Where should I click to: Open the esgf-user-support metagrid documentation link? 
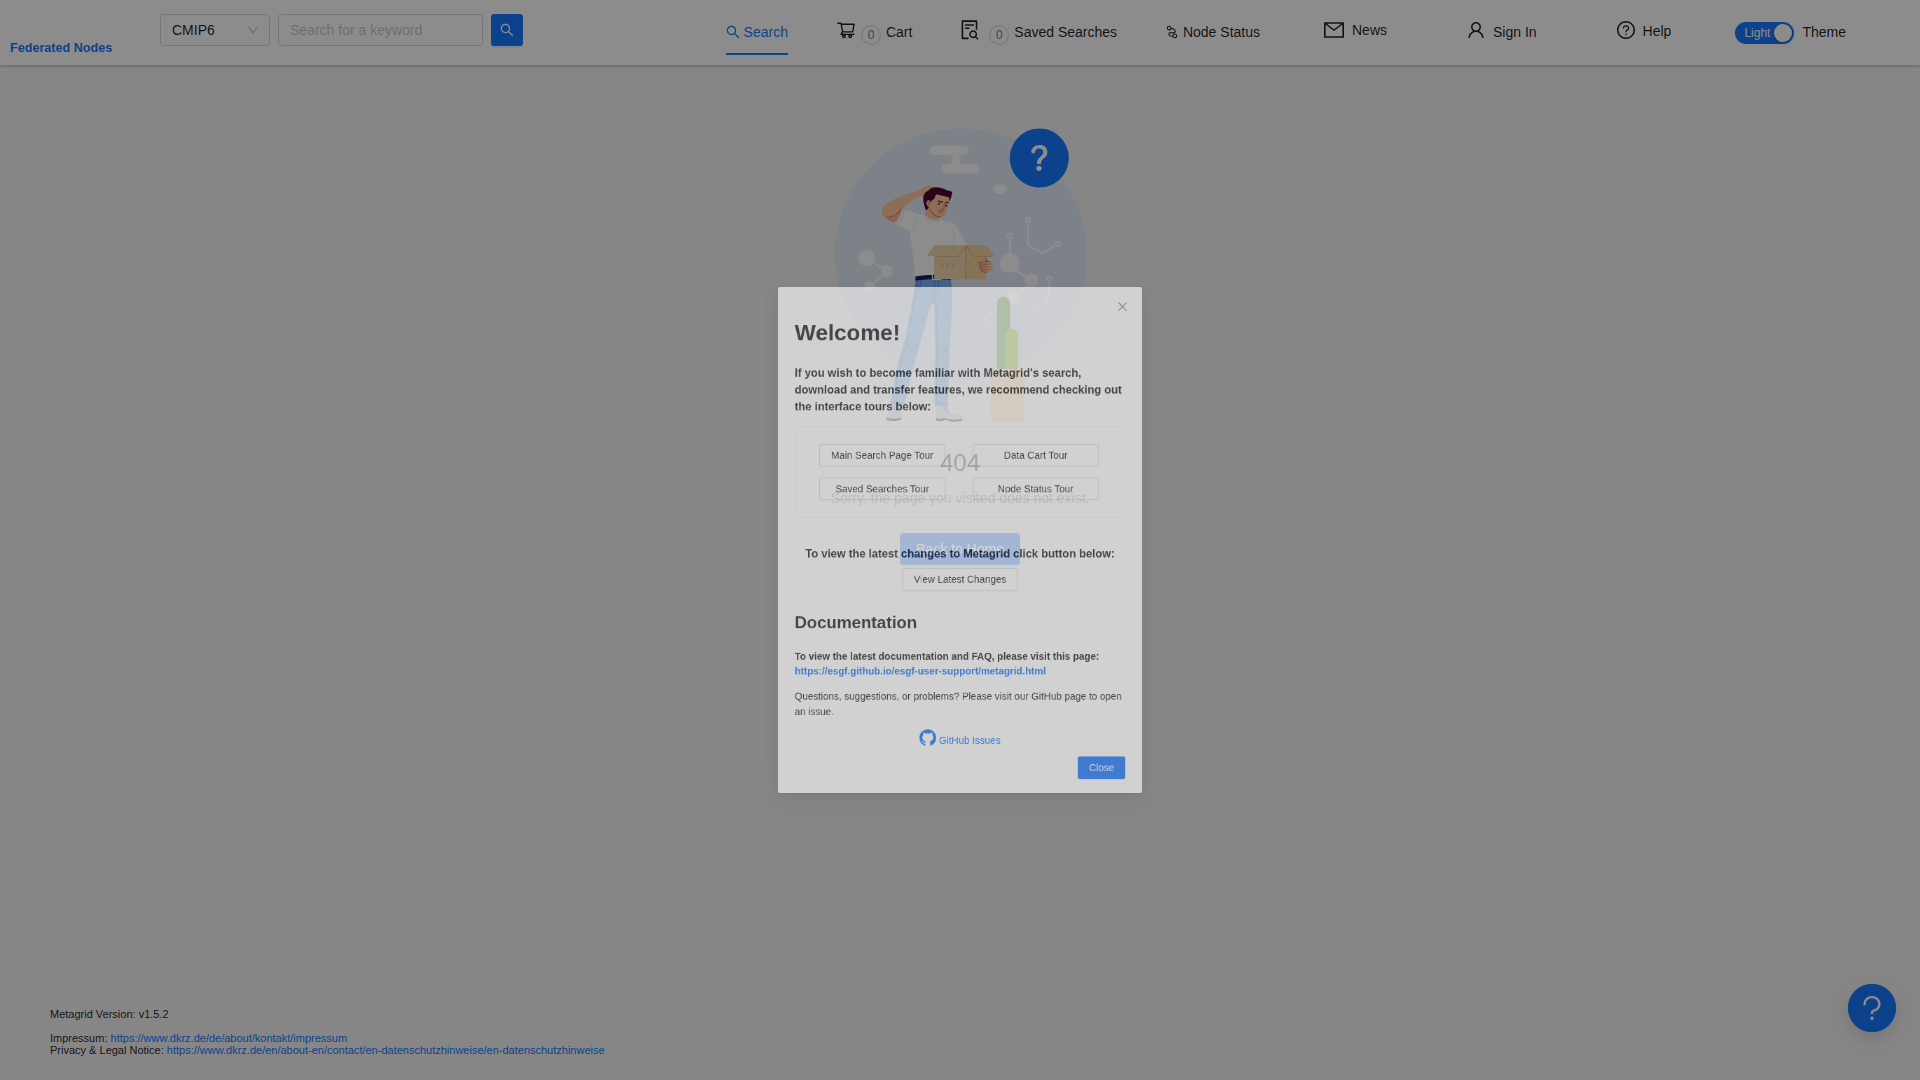pos(920,671)
